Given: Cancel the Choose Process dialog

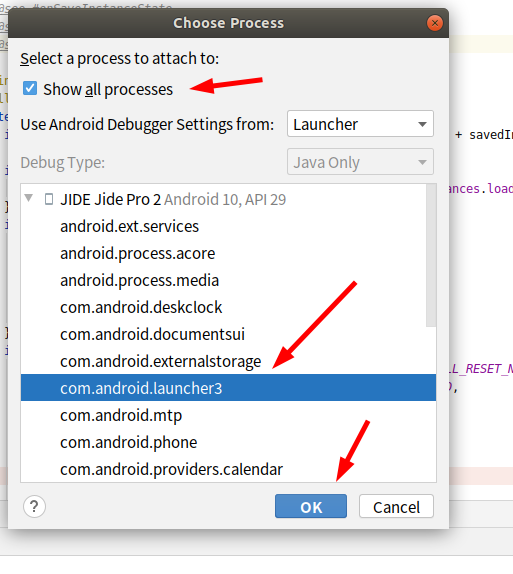Looking at the screenshot, I should [x=397, y=507].
